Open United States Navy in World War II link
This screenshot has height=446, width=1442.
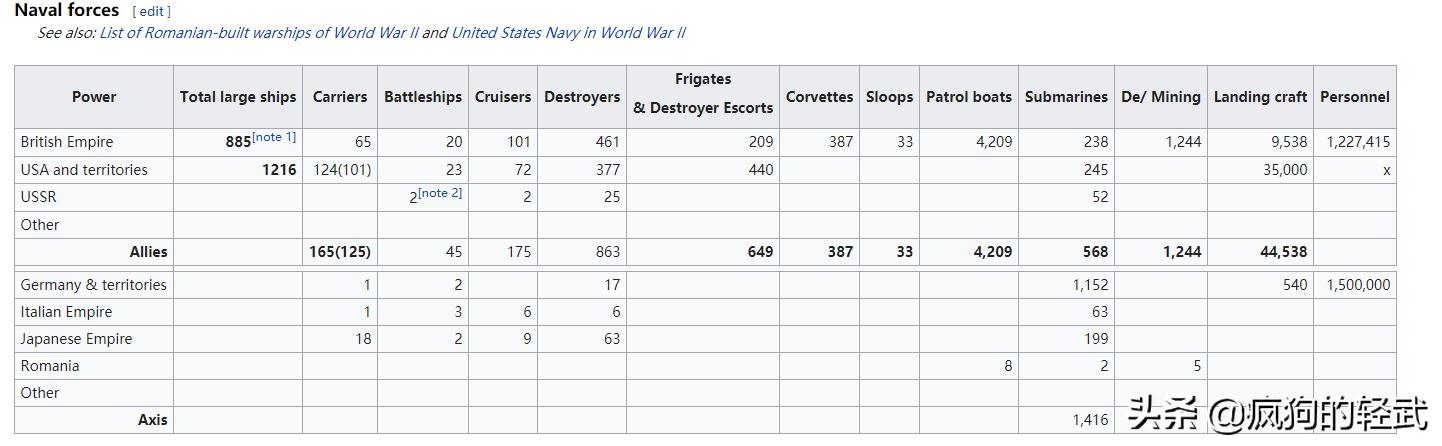pos(568,33)
